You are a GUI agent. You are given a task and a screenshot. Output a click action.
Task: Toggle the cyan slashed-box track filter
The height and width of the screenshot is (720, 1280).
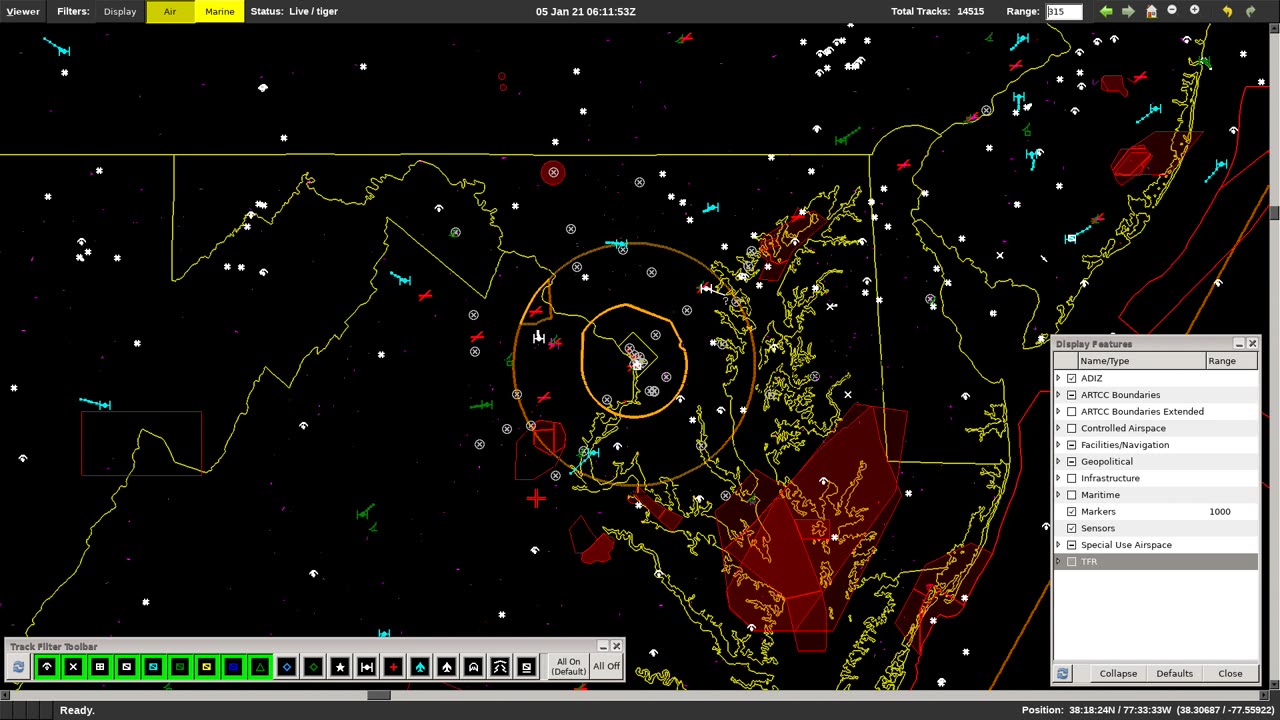tap(153, 667)
